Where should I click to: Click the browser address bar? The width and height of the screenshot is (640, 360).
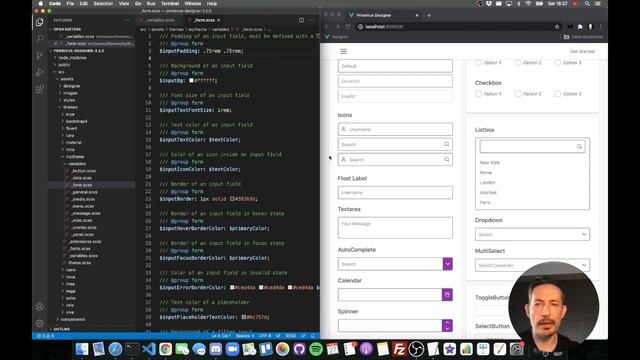[x=457, y=27]
